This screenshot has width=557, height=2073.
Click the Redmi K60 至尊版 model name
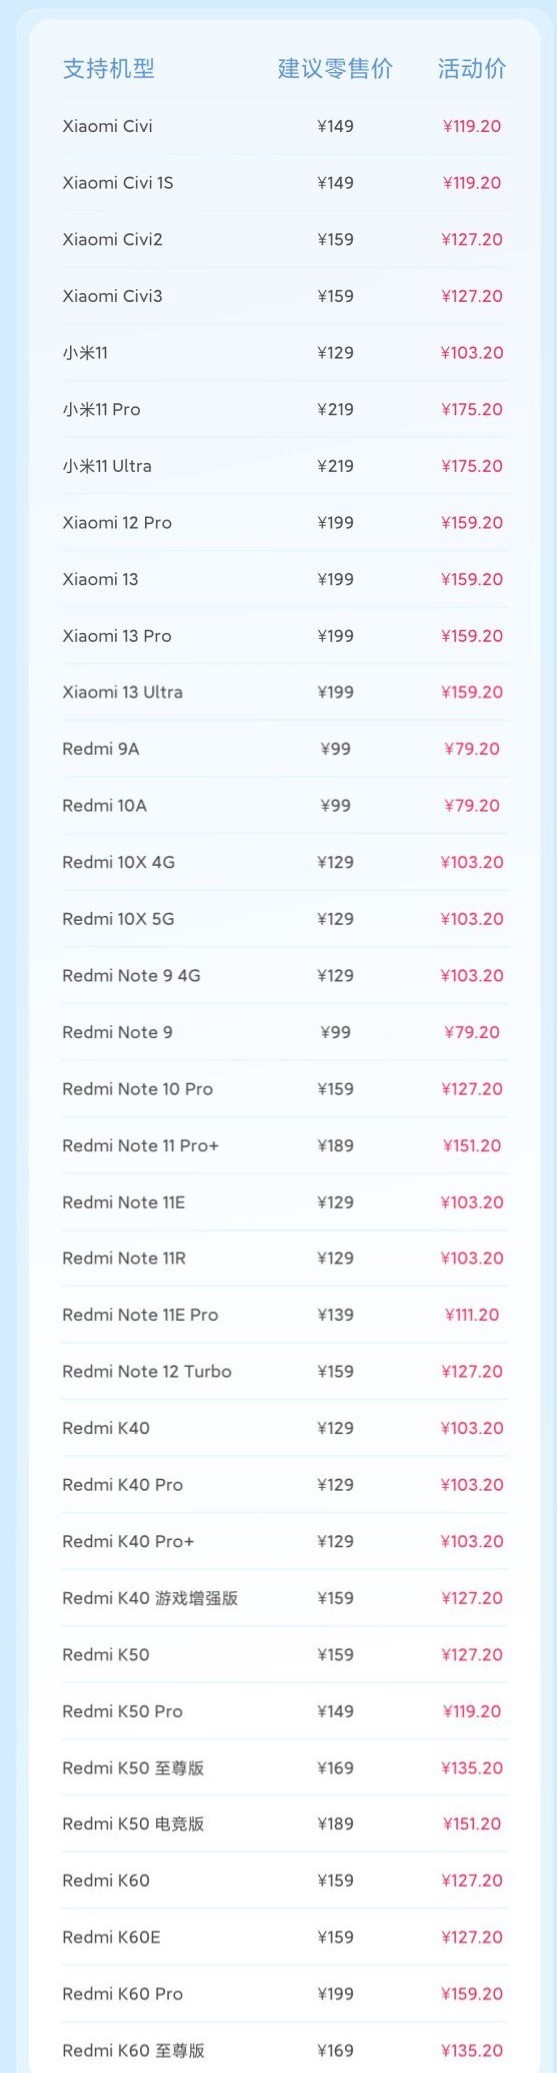point(133,2051)
